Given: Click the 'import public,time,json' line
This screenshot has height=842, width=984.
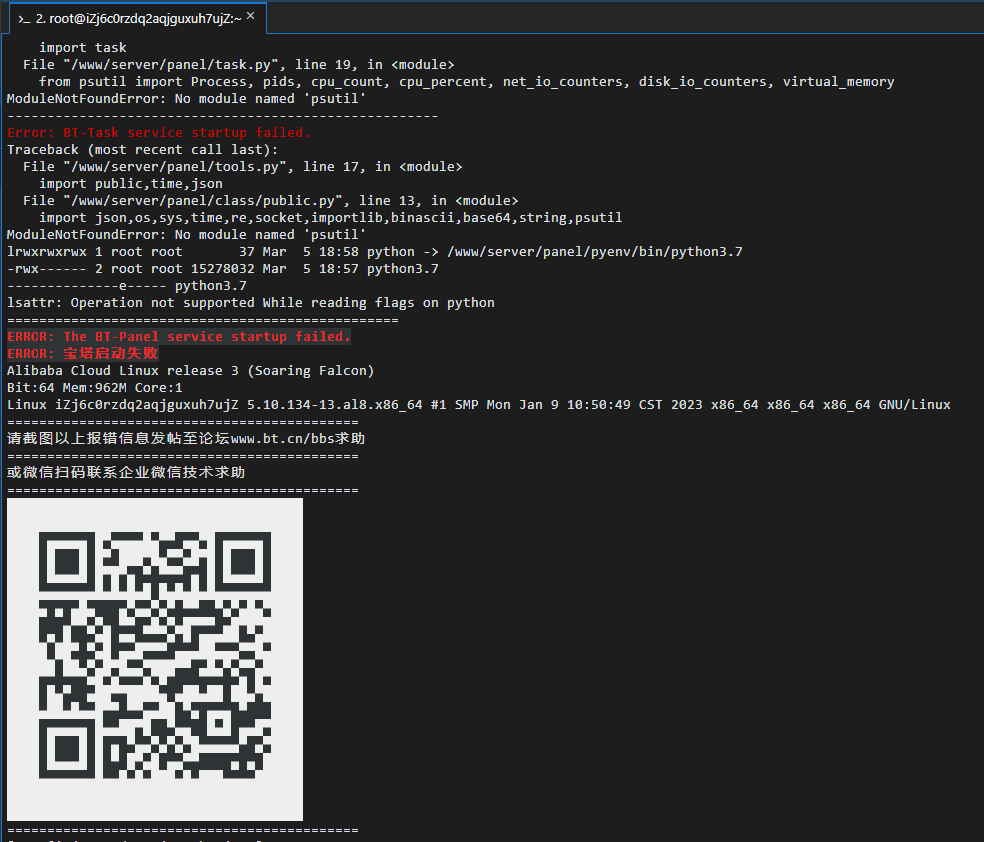Looking at the screenshot, I should [131, 183].
